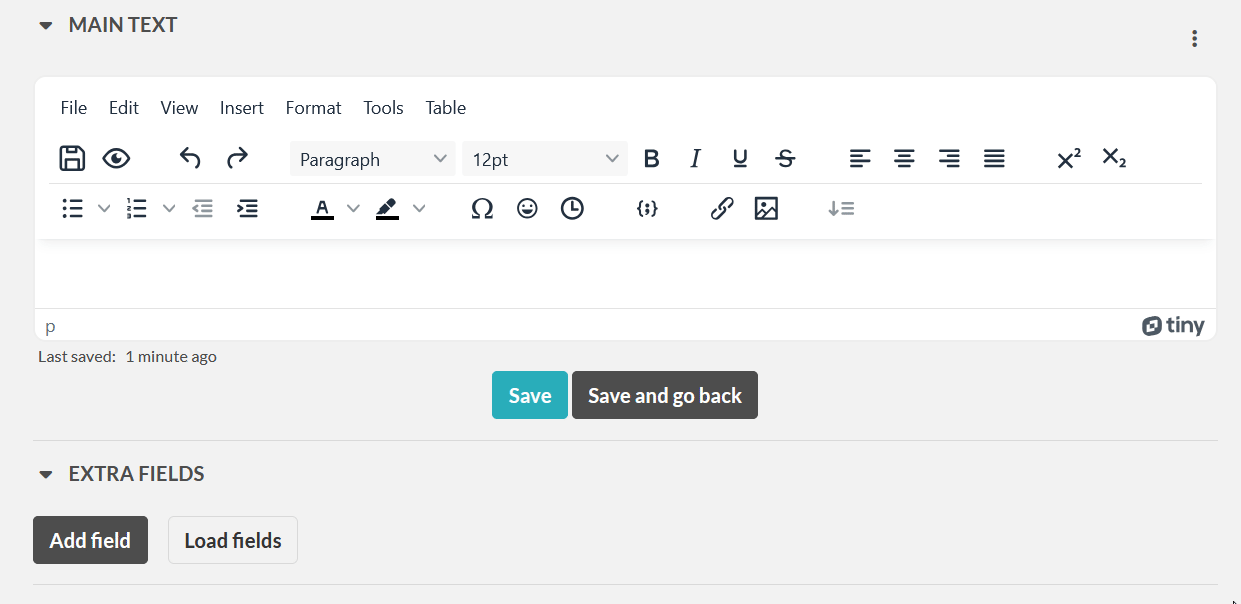The width and height of the screenshot is (1241, 604).
Task: Click the save floppy disk icon
Action: 72,158
